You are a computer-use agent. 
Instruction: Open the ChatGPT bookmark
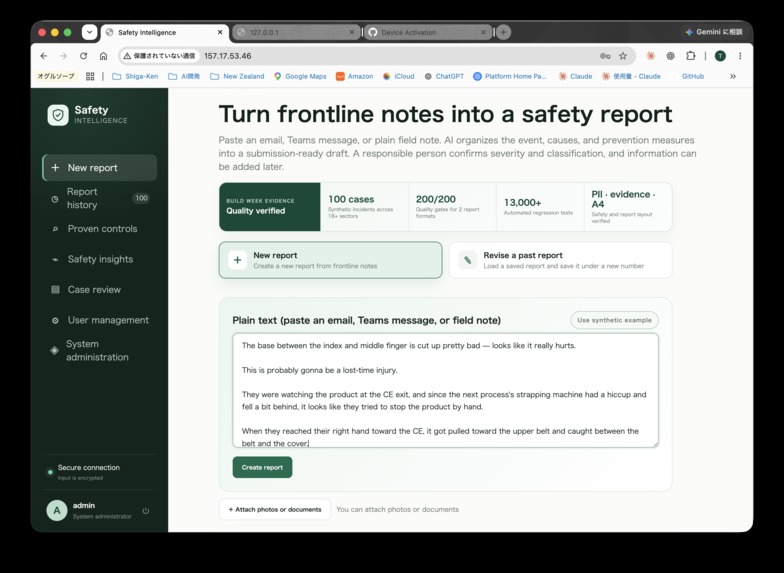444,76
